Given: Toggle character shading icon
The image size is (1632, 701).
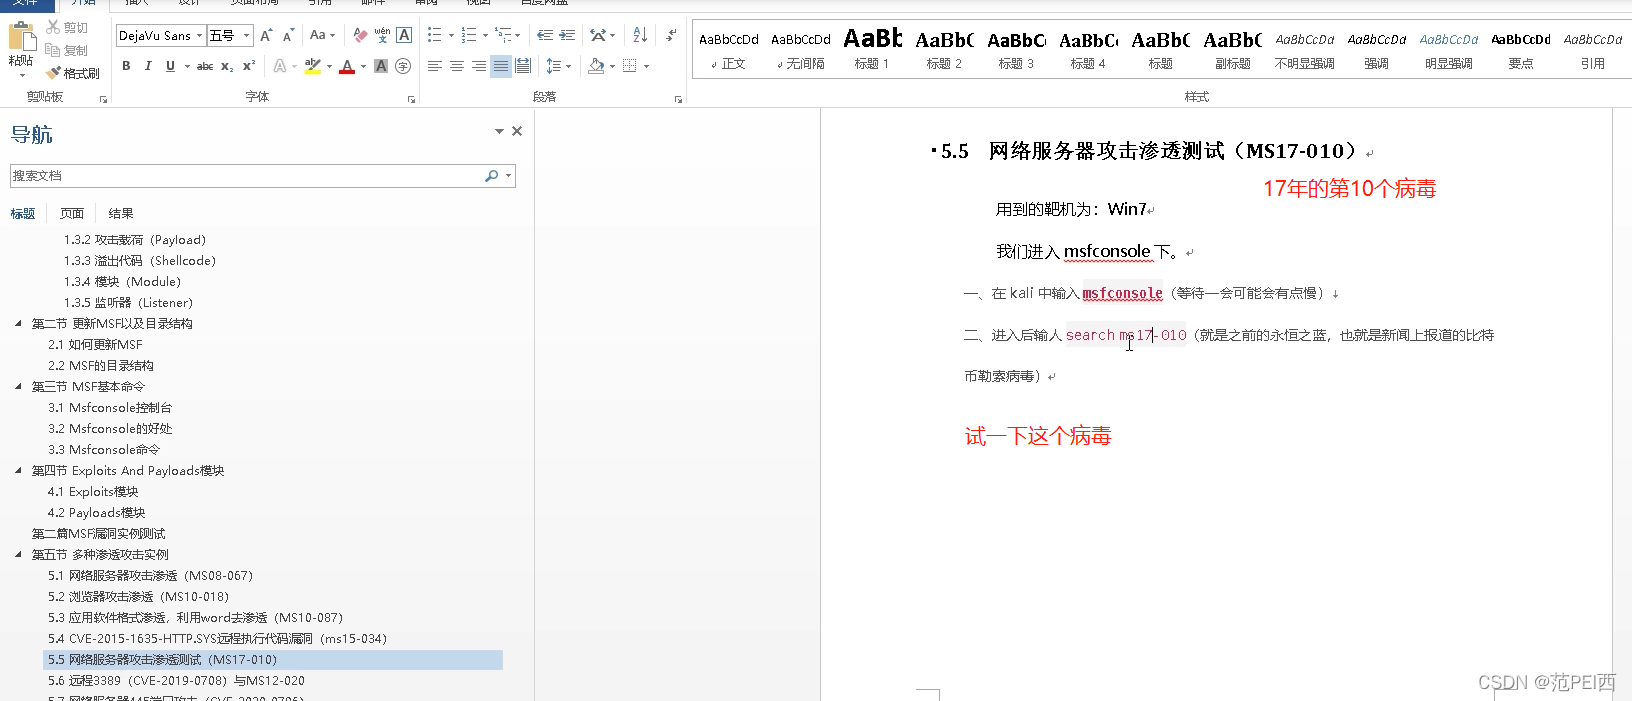Looking at the screenshot, I should pos(381,66).
